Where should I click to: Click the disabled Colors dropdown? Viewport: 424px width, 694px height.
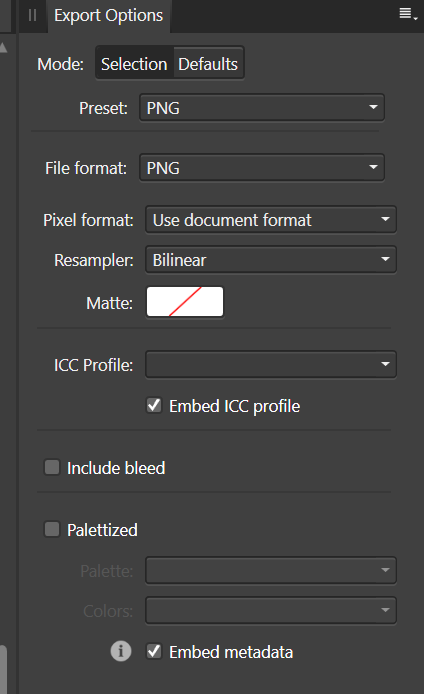pos(271,610)
